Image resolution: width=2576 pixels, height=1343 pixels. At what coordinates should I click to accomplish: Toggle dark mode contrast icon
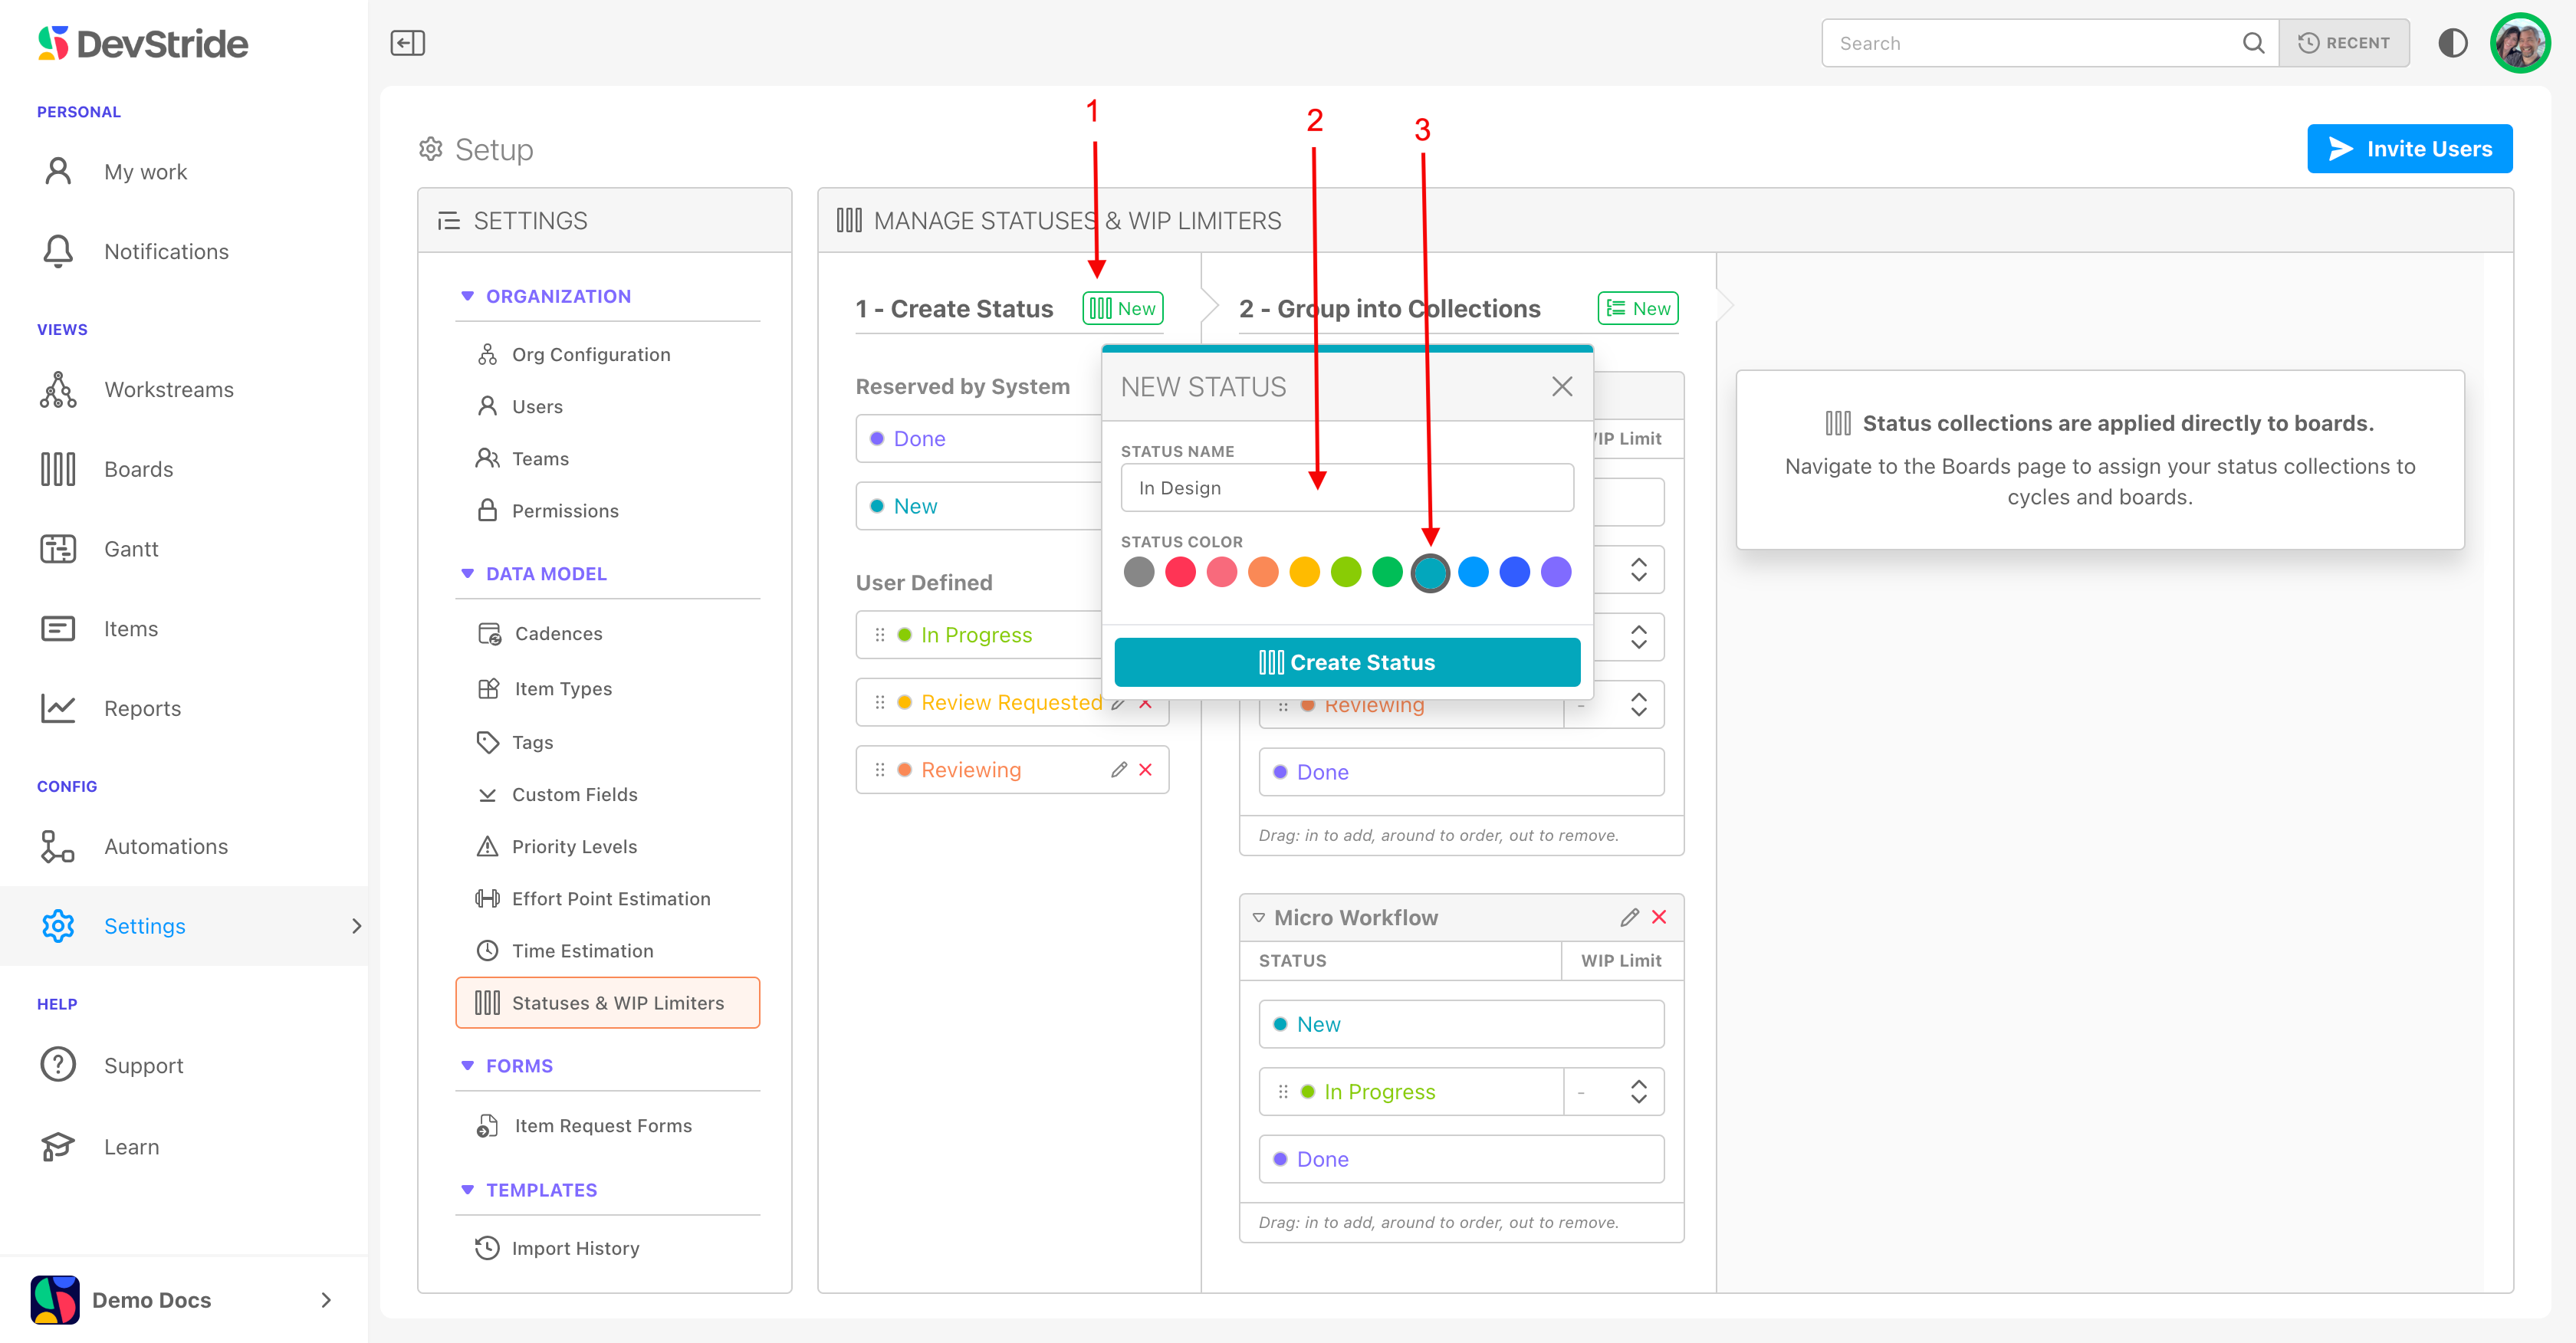pyautogui.click(x=2452, y=43)
